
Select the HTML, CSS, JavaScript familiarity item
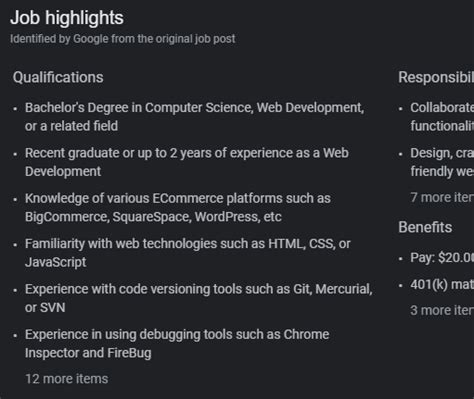pos(188,253)
